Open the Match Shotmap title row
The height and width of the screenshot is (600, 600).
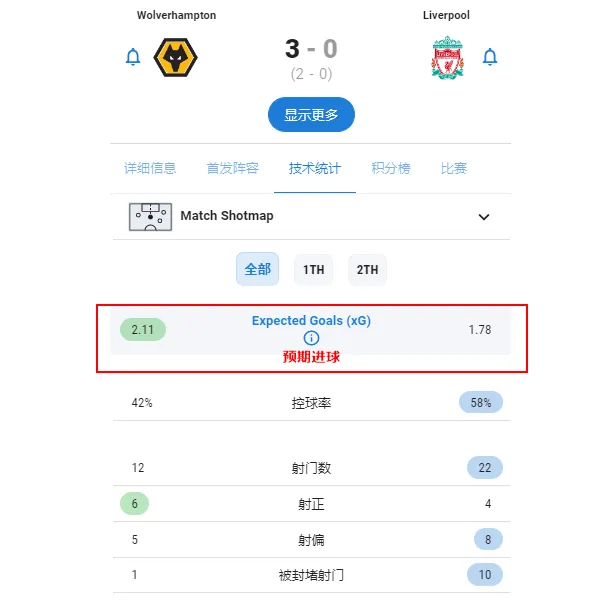click(311, 217)
